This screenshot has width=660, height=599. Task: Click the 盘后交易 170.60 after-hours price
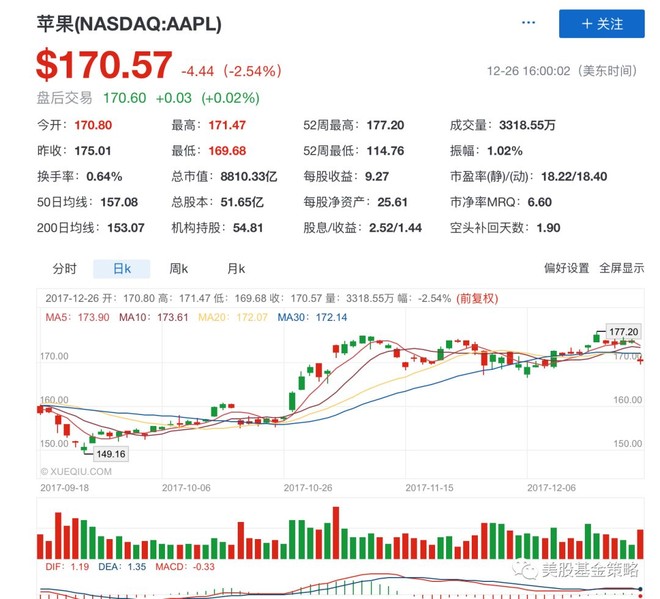point(125,99)
